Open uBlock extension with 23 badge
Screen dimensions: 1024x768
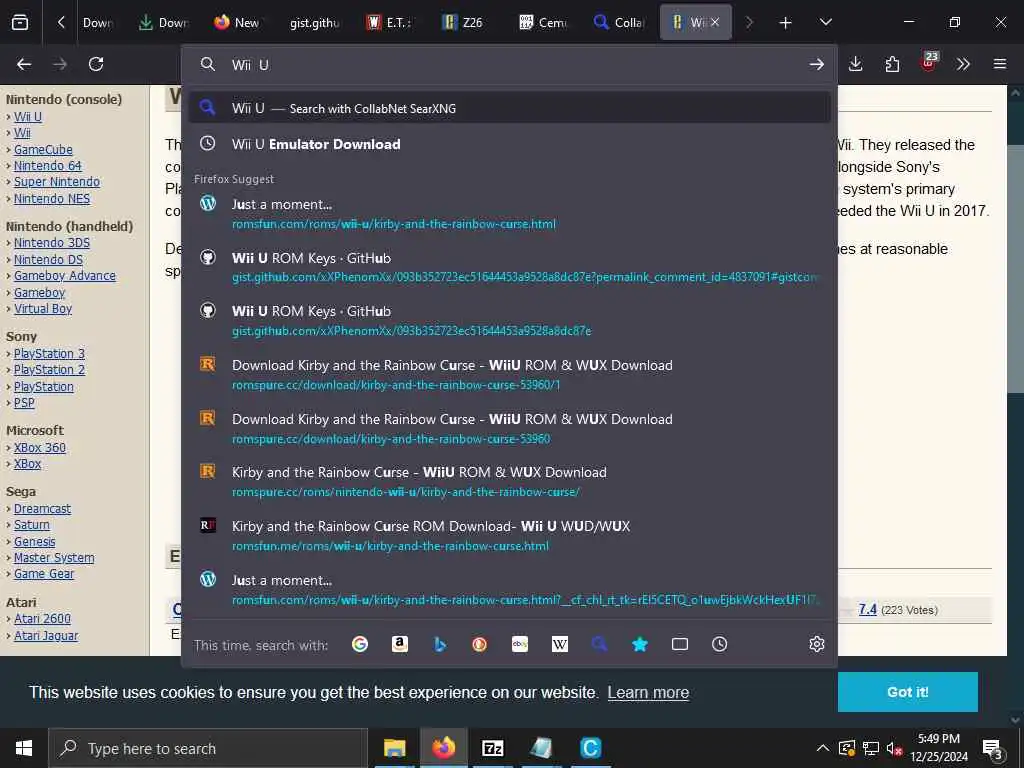[929, 63]
